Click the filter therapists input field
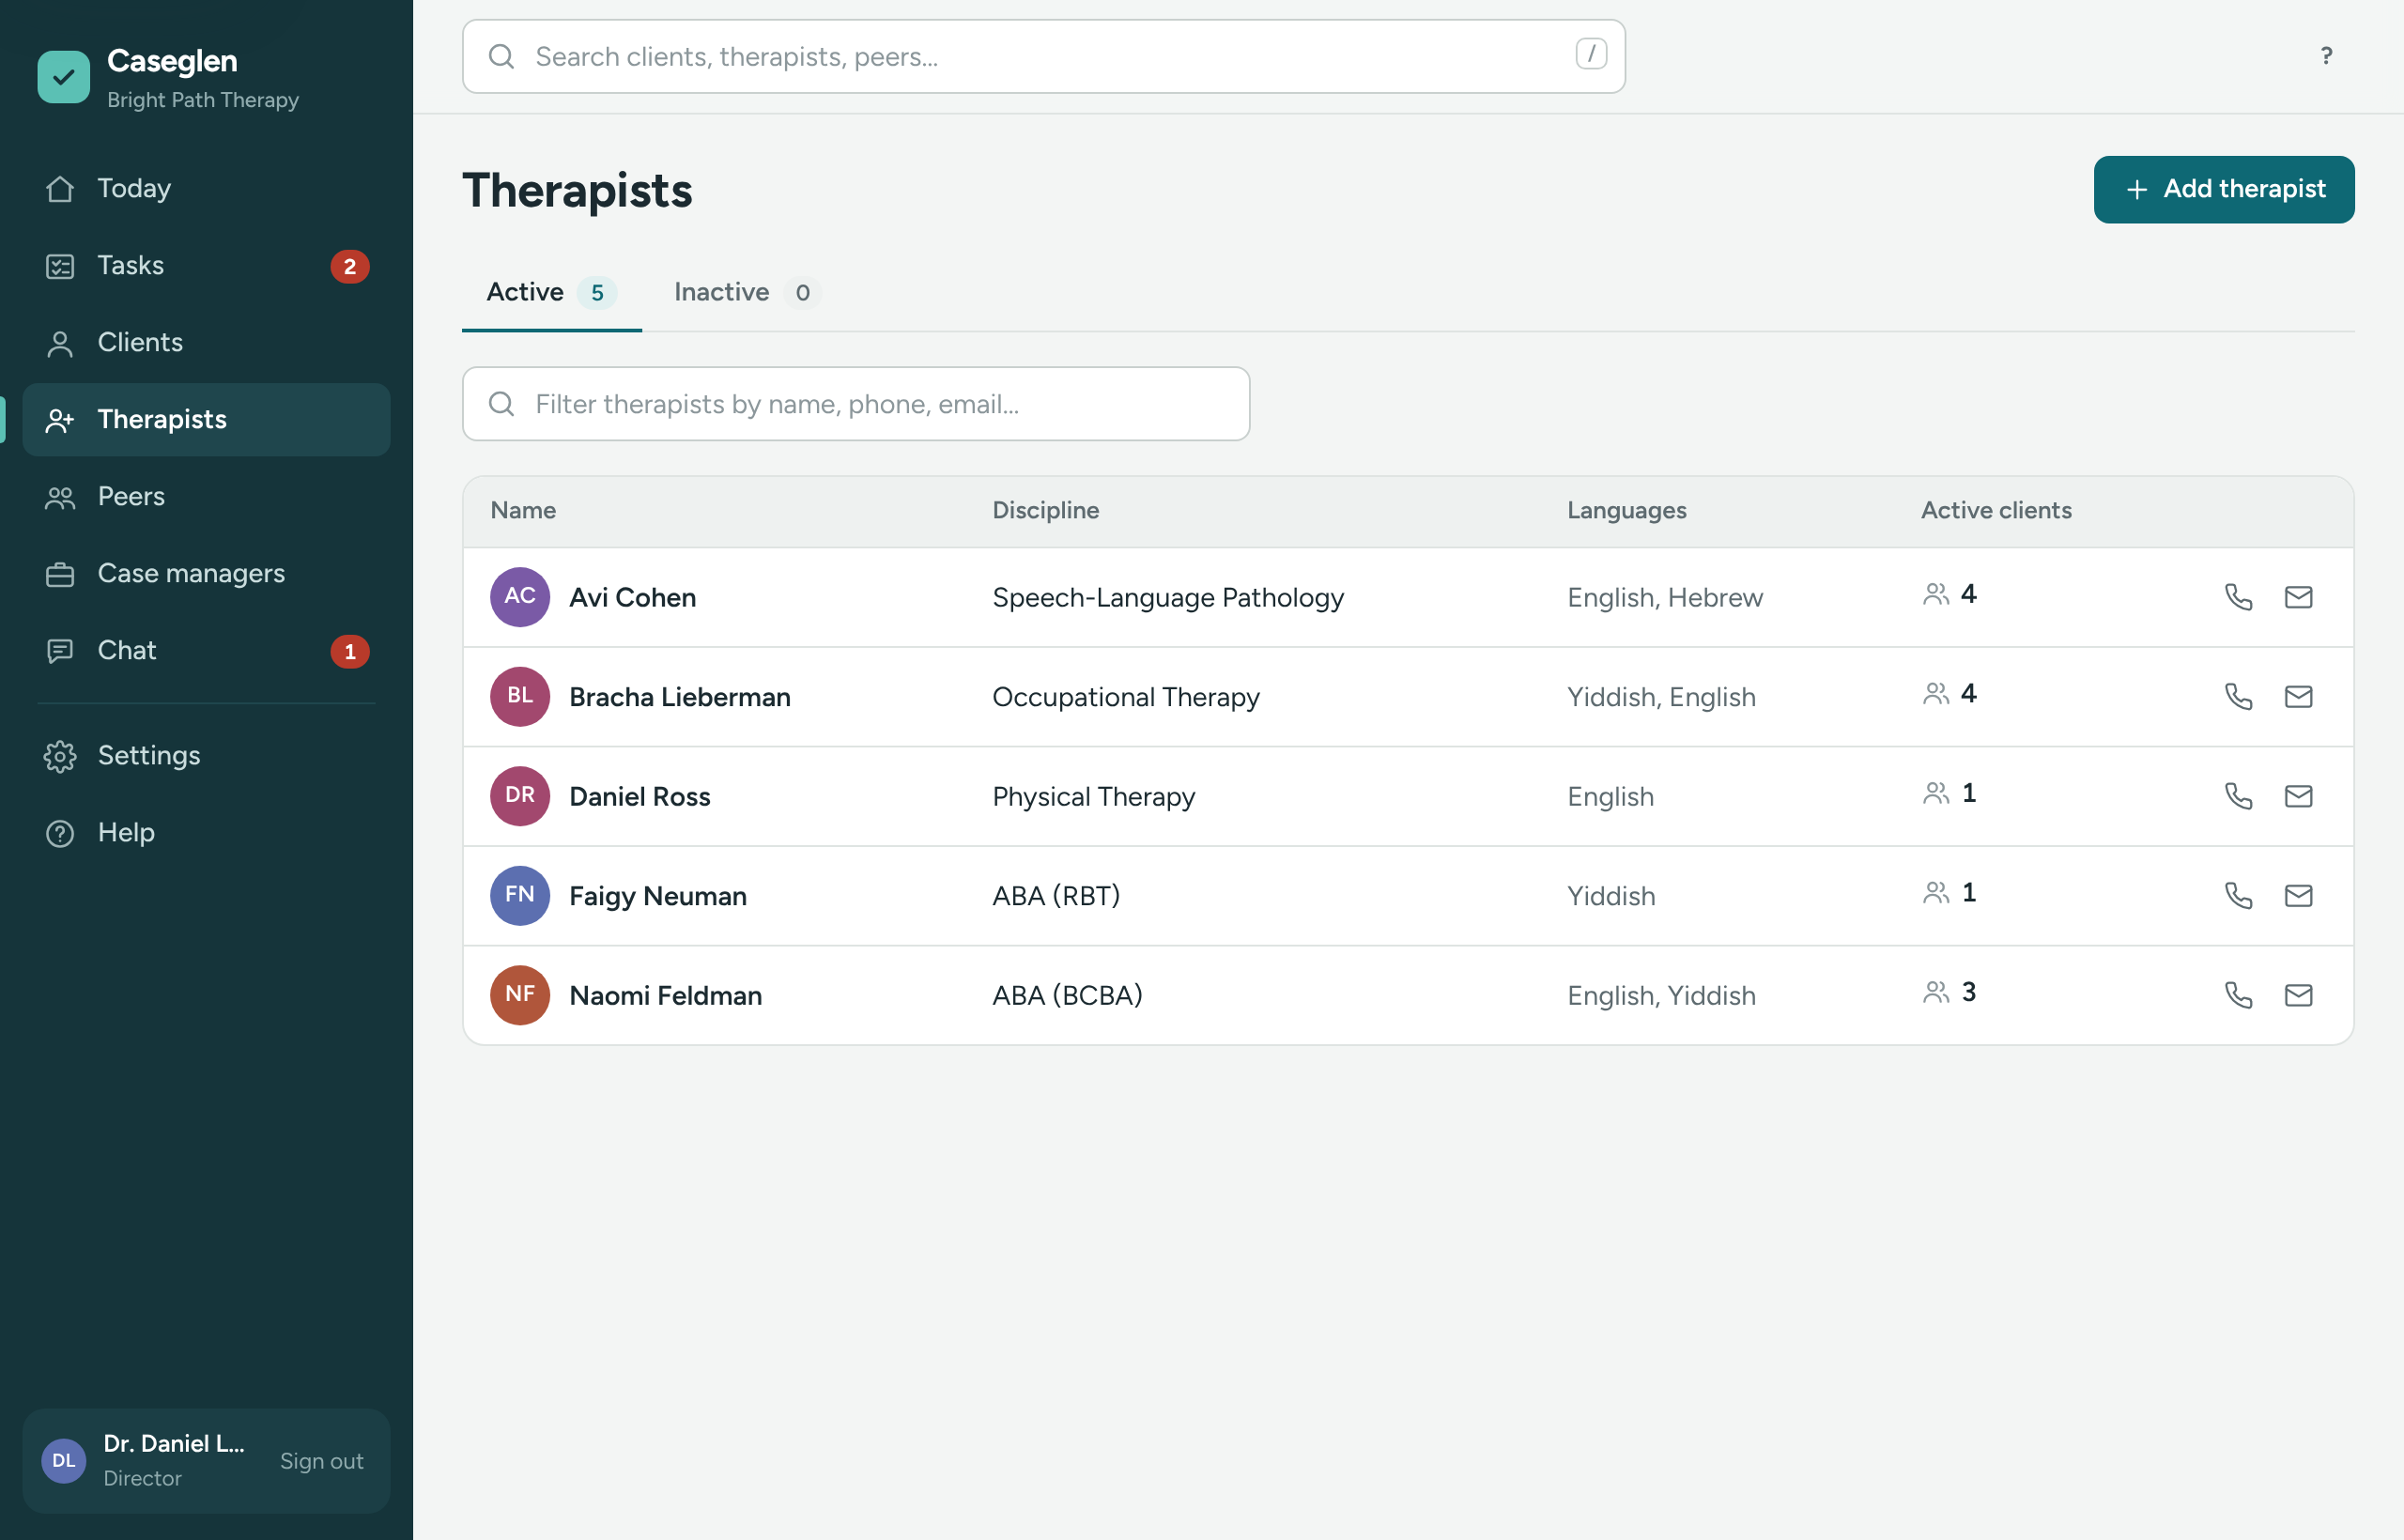Screen dimensions: 2404x1540 pyautogui.click(x=855, y=403)
